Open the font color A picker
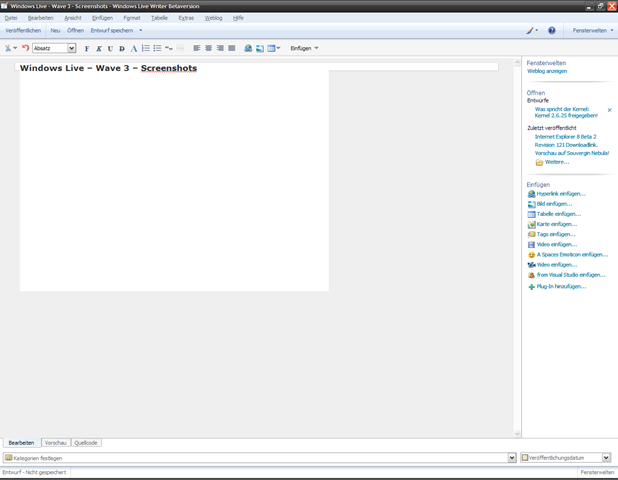618x480 pixels. coord(134,48)
